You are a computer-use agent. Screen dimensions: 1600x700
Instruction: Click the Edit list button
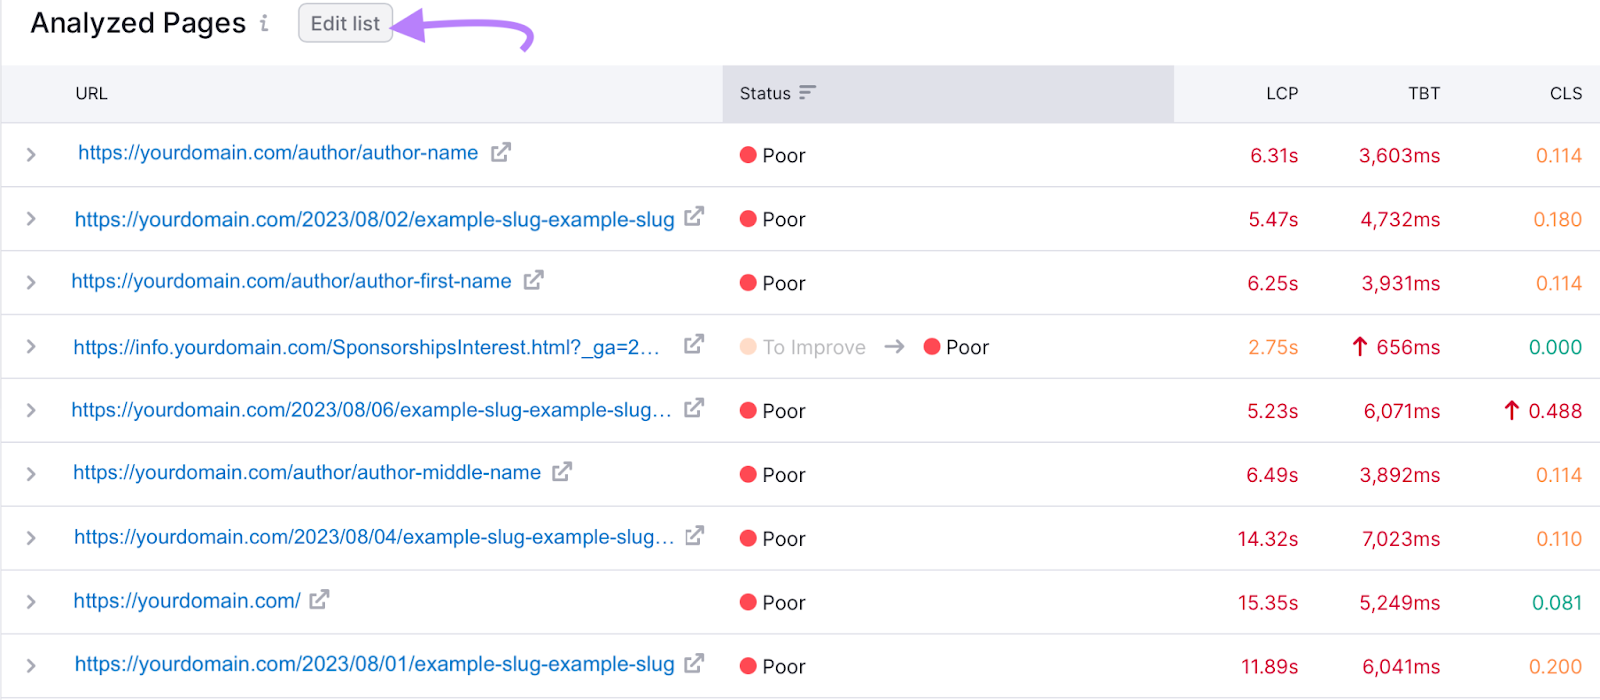345,24
